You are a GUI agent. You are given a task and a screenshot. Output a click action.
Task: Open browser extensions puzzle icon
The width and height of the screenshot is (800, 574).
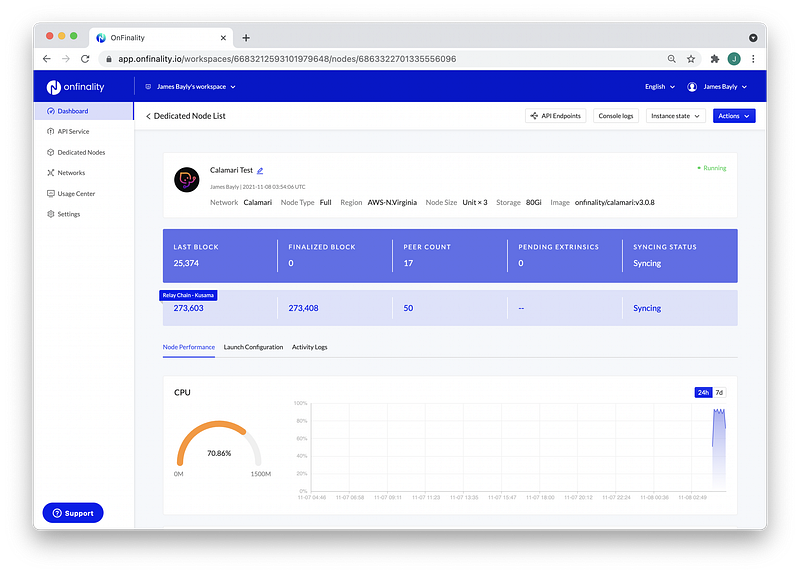click(715, 59)
